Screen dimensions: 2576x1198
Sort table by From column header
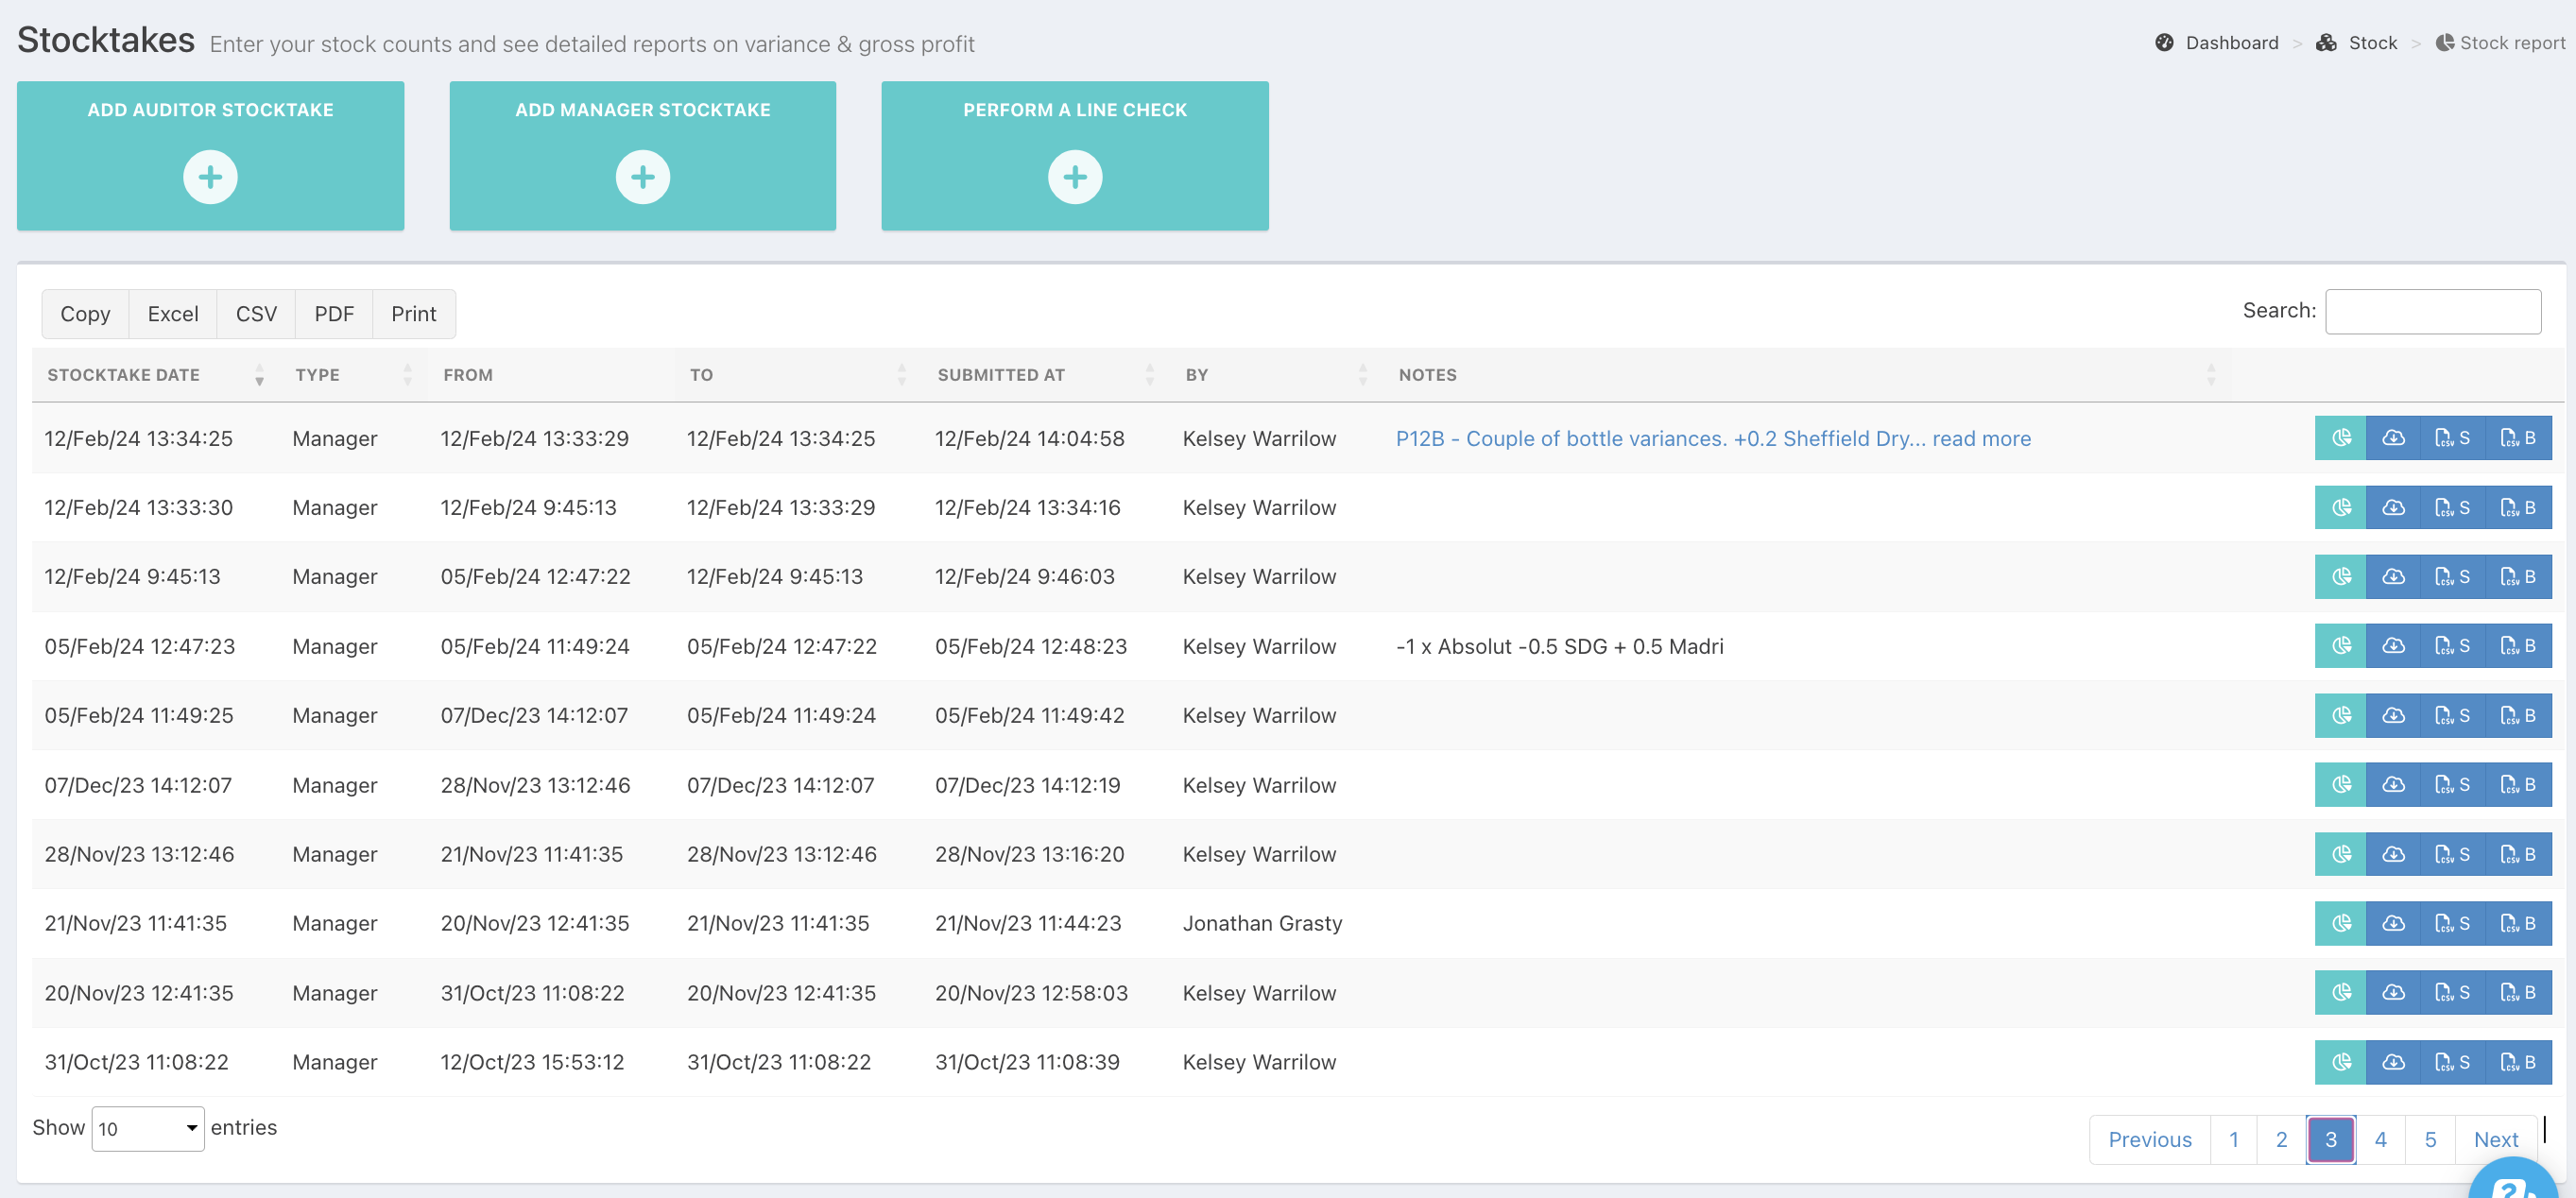[551, 375]
